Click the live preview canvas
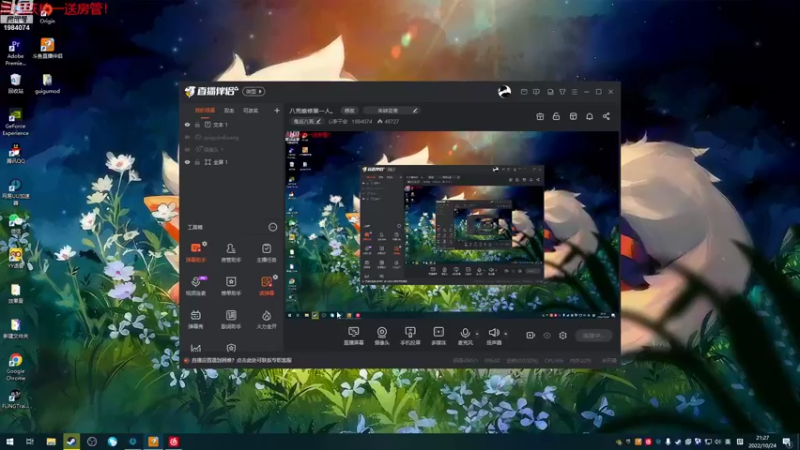 pos(452,225)
